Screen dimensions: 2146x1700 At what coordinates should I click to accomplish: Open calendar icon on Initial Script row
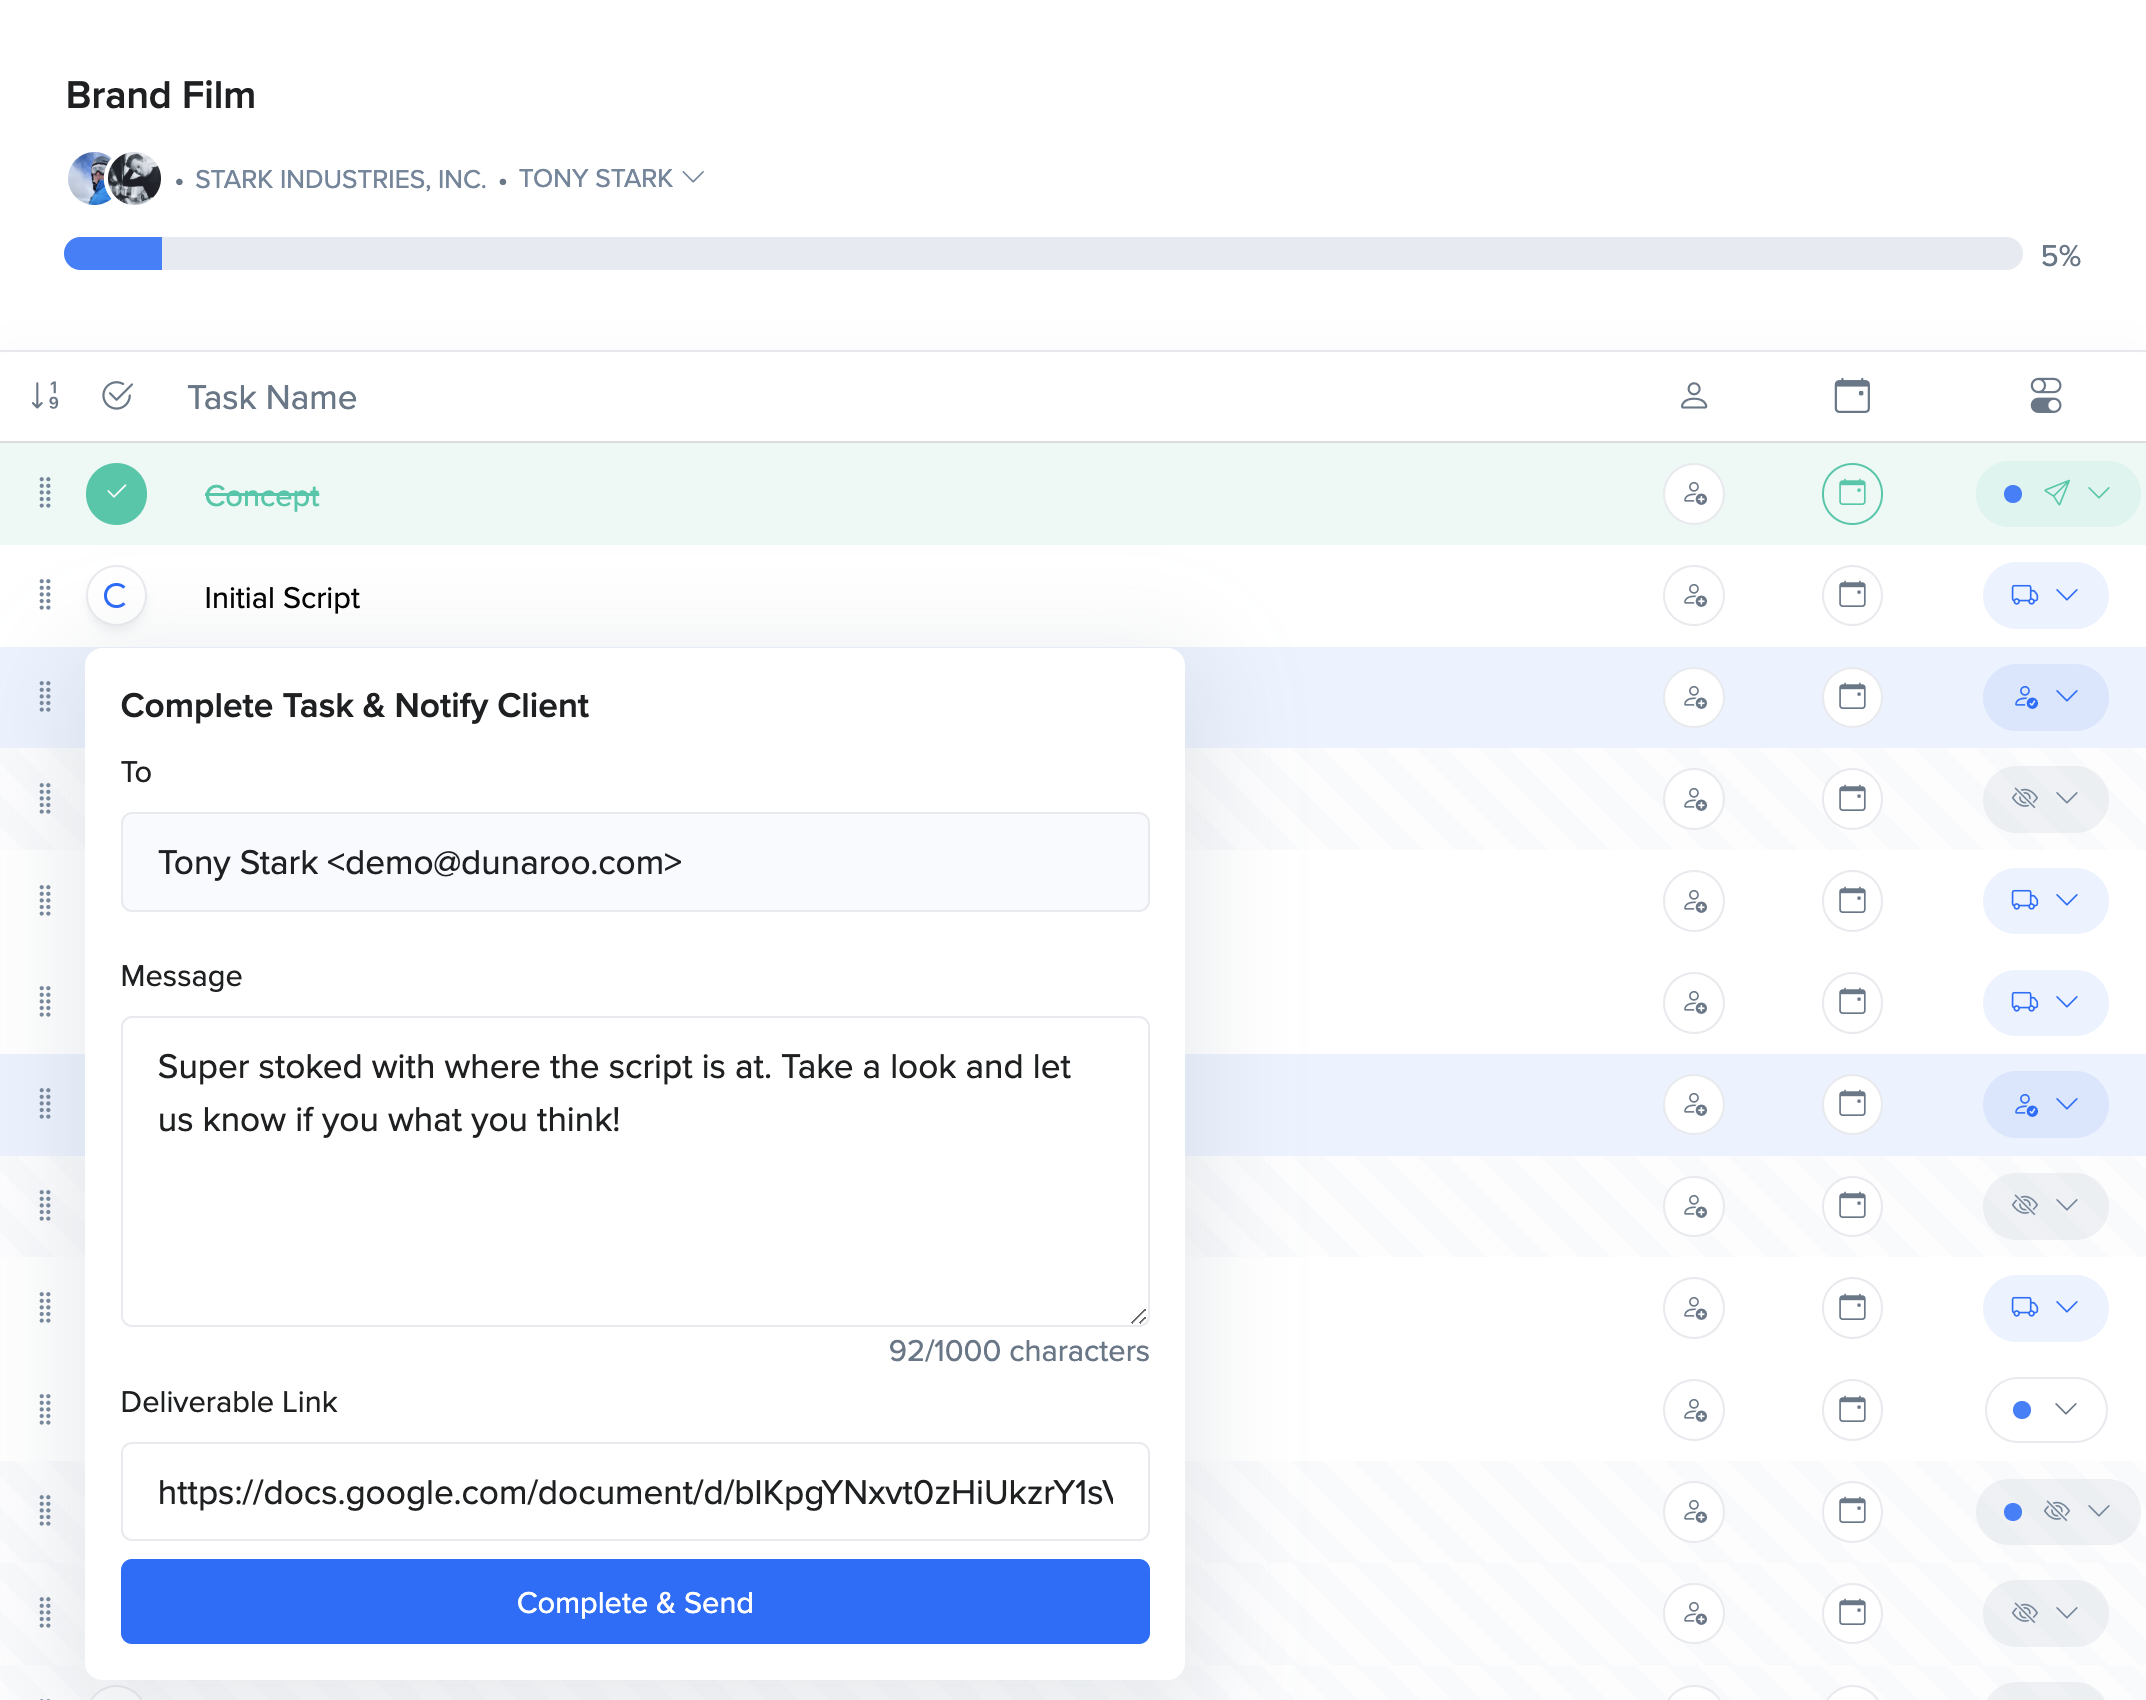1852,596
